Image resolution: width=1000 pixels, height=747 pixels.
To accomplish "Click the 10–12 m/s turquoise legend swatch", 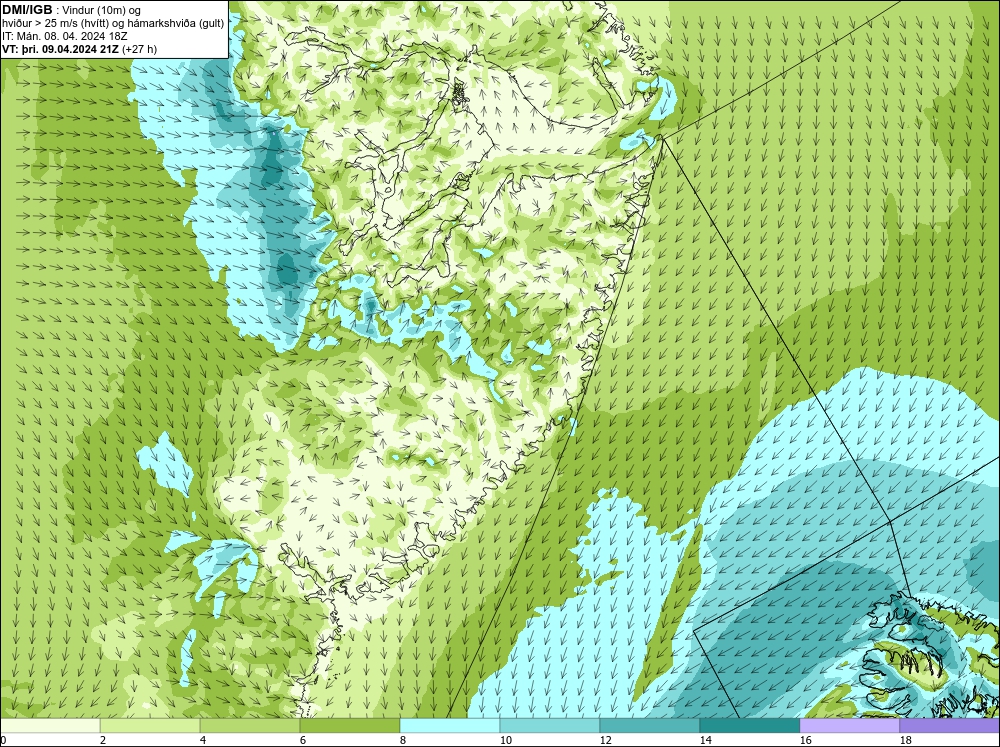I will [550, 726].
